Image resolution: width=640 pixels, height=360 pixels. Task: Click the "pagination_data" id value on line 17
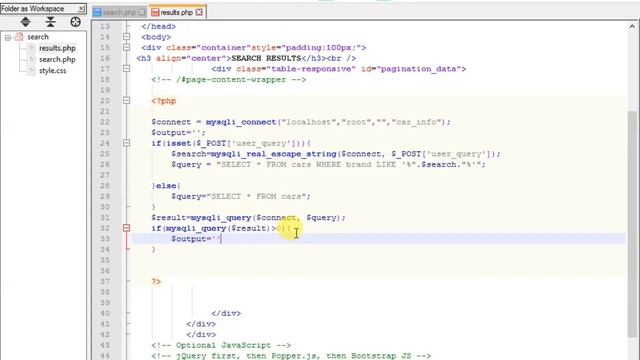[x=418, y=69]
